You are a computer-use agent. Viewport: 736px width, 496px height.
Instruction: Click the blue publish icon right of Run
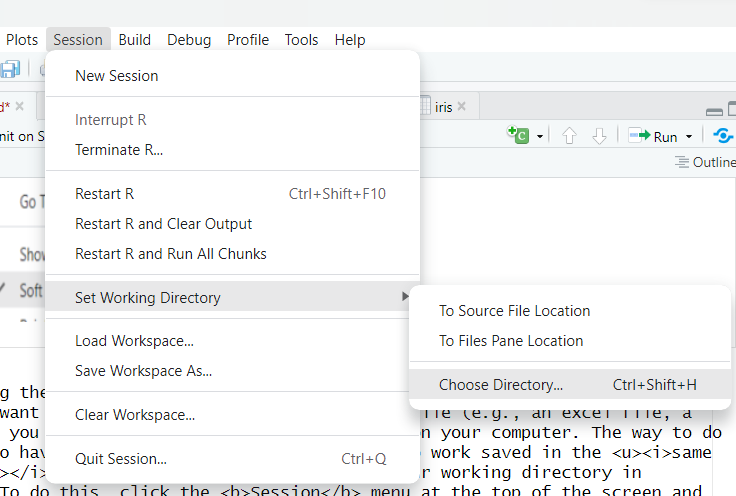[x=723, y=136]
